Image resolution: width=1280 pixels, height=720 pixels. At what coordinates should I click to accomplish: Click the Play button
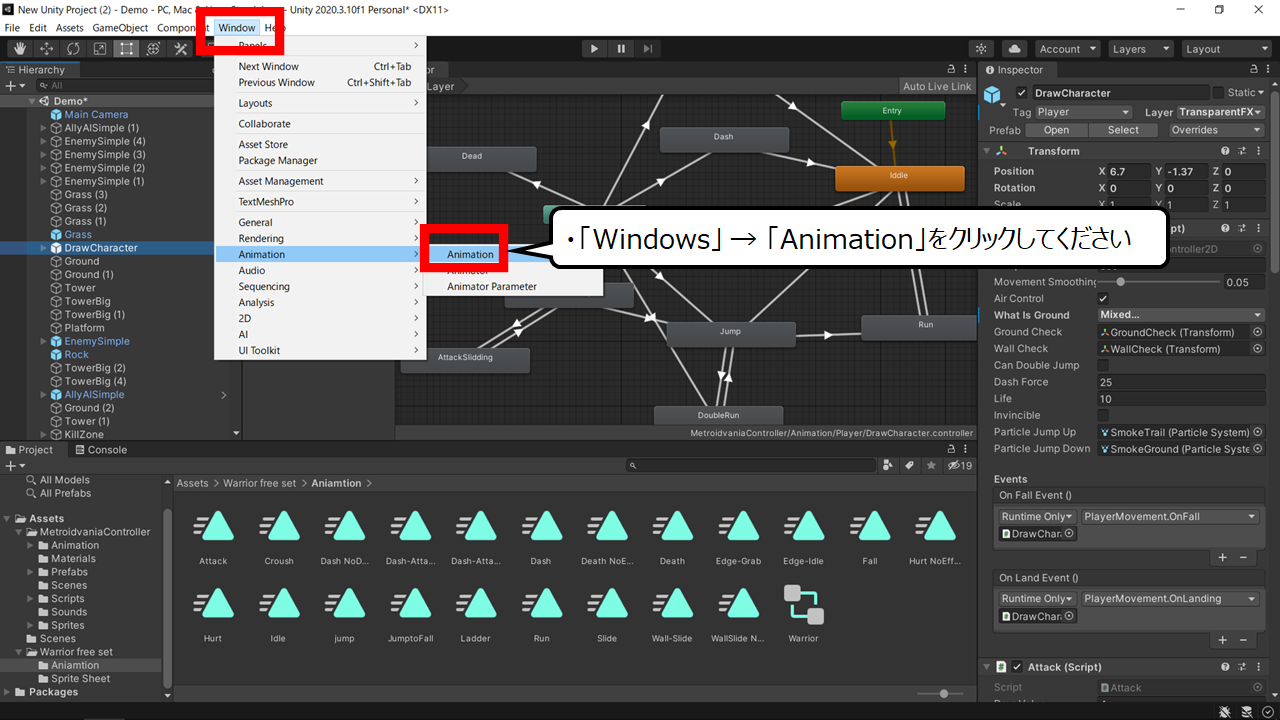click(x=595, y=48)
